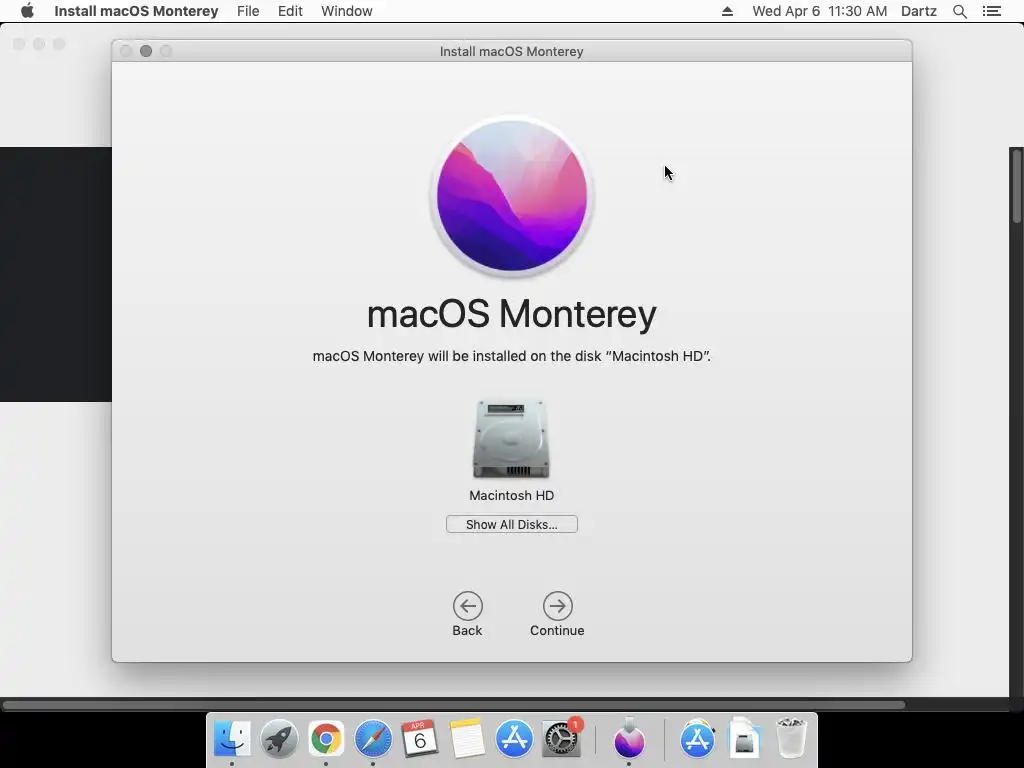
Task: Click the Back label
Action: (468, 630)
